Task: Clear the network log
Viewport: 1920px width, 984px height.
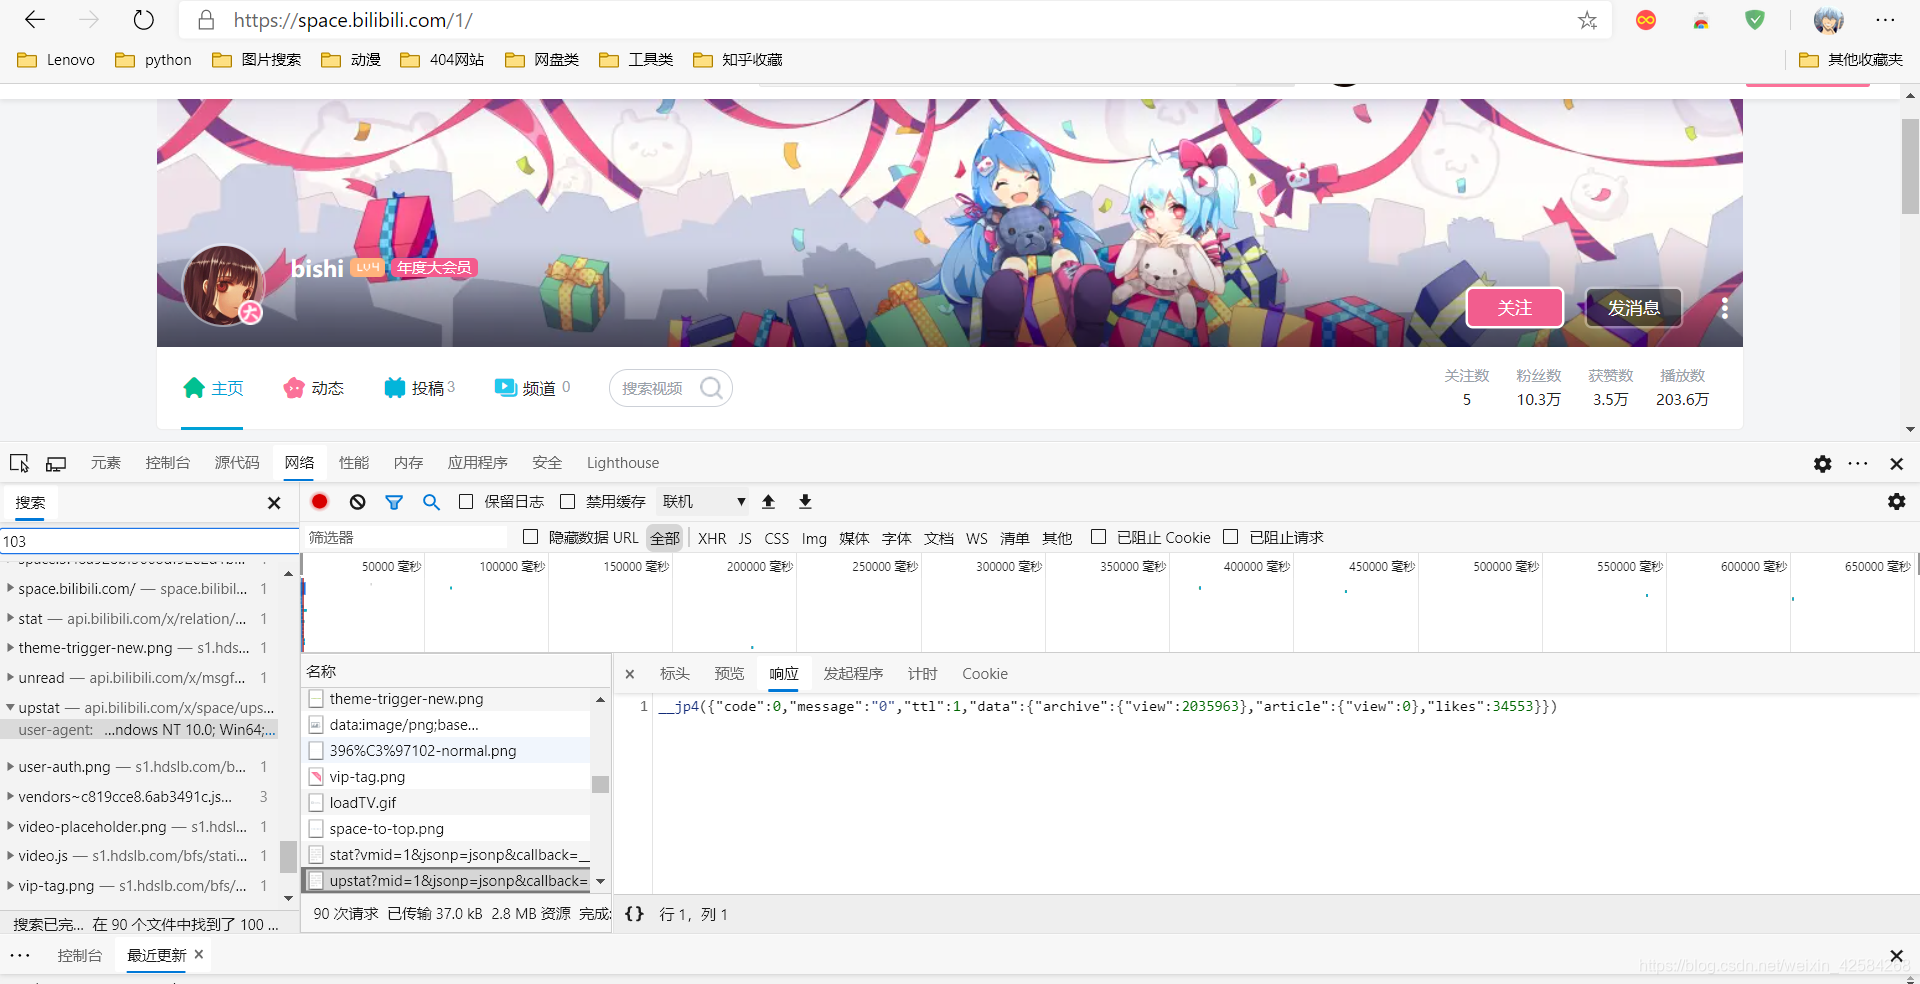Action: tap(357, 502)
